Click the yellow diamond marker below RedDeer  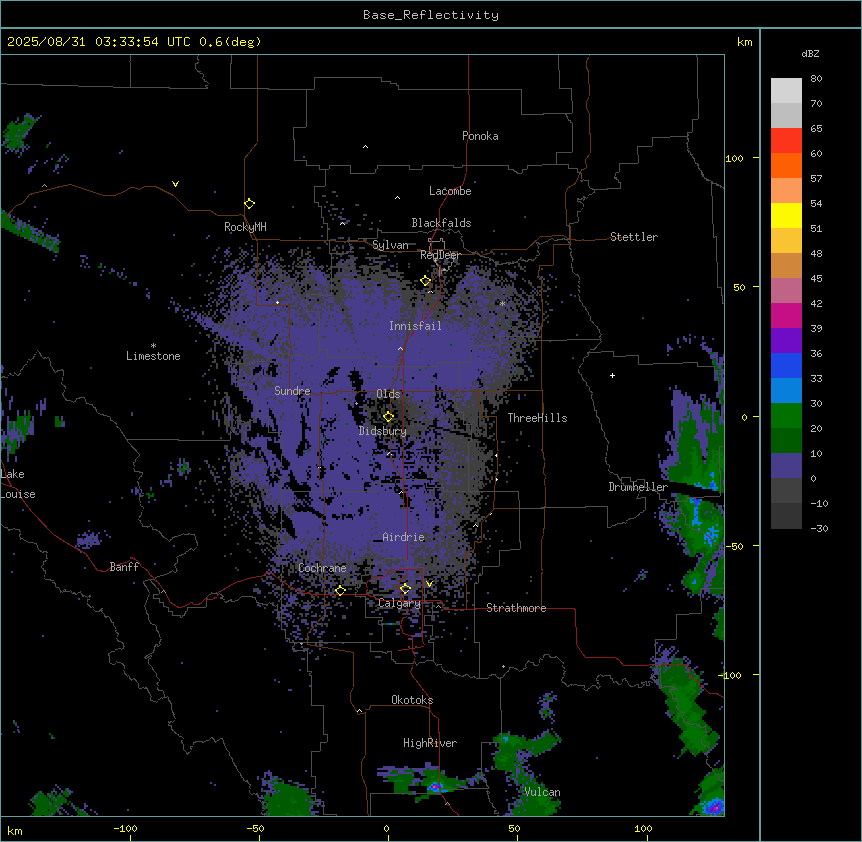coord(426,281)
